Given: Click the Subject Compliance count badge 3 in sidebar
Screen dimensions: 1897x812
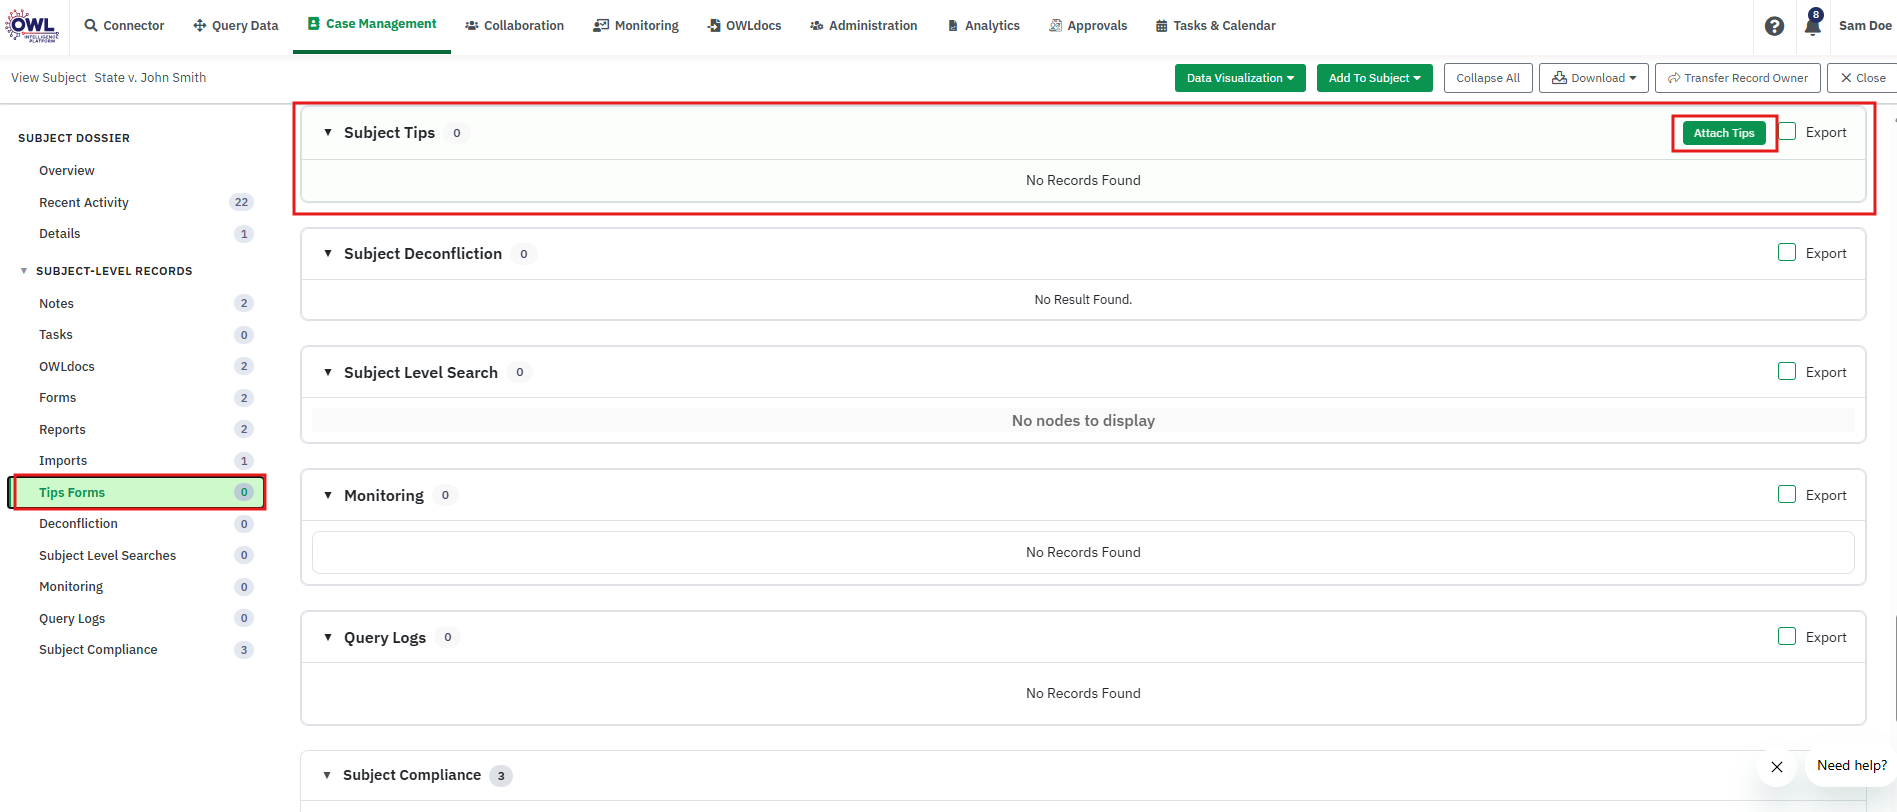Looking at the screenshot, I should coord(243,650).
